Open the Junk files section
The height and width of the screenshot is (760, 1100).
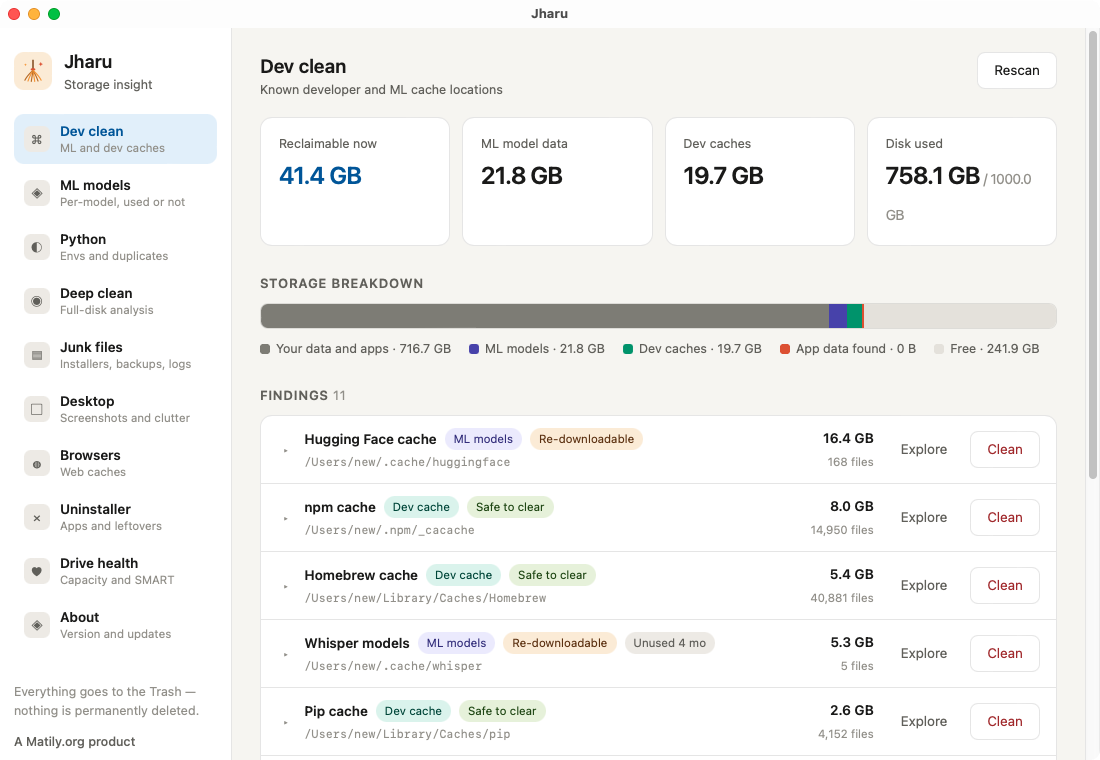(116, 355)
